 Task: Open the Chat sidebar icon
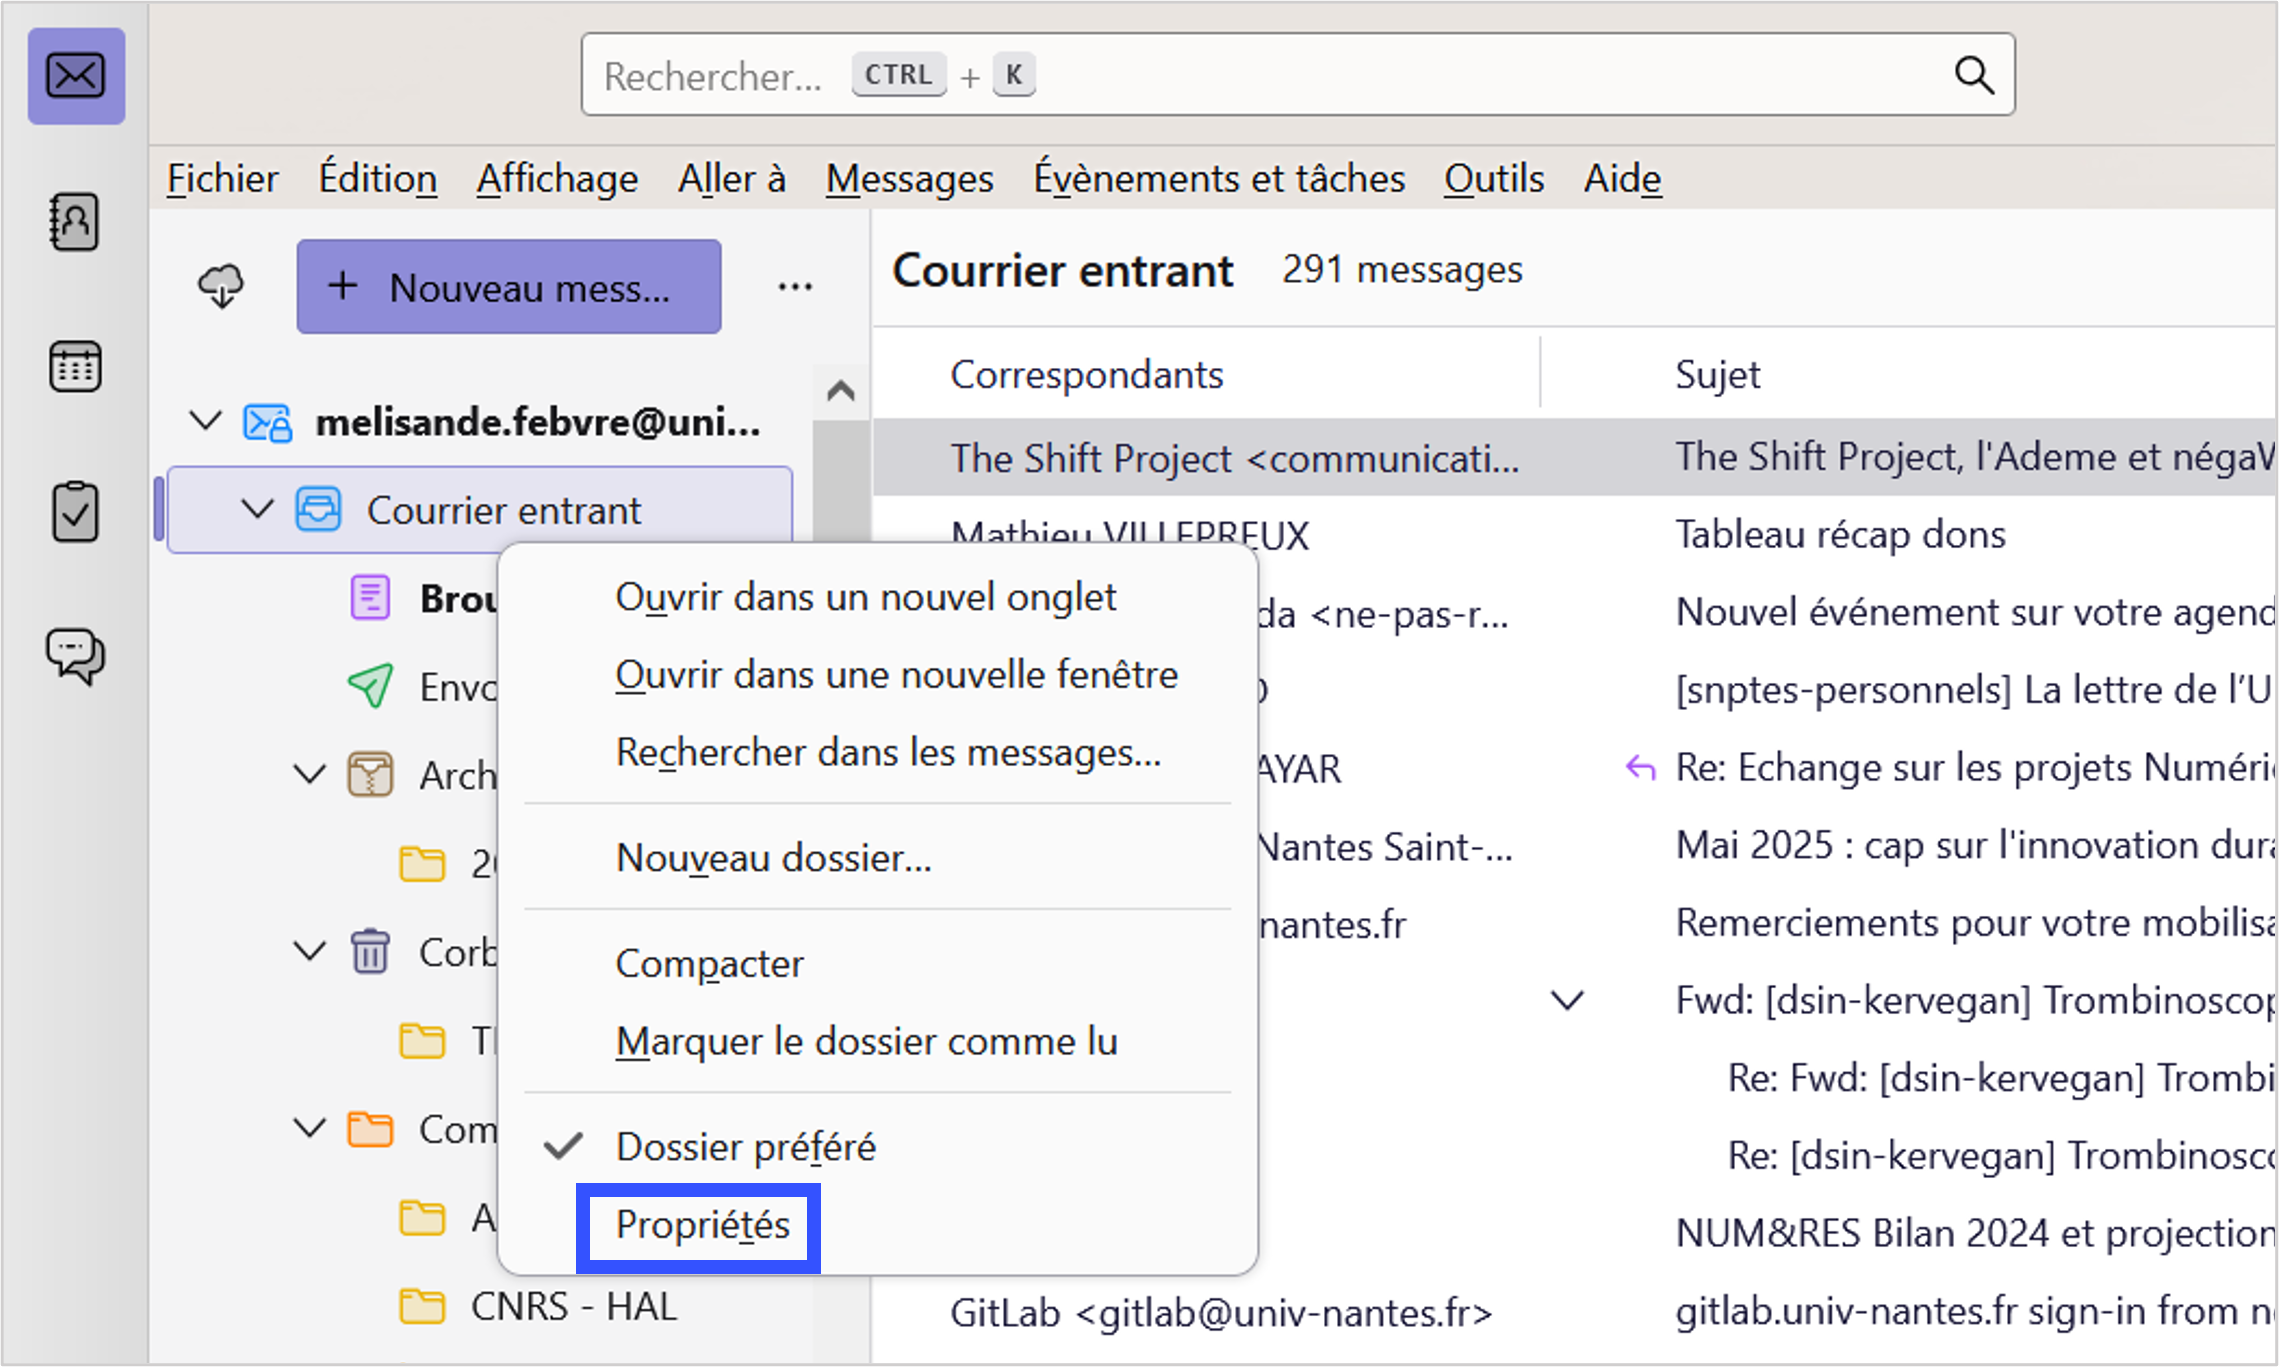pyautogui.click(x=75, y=656)
